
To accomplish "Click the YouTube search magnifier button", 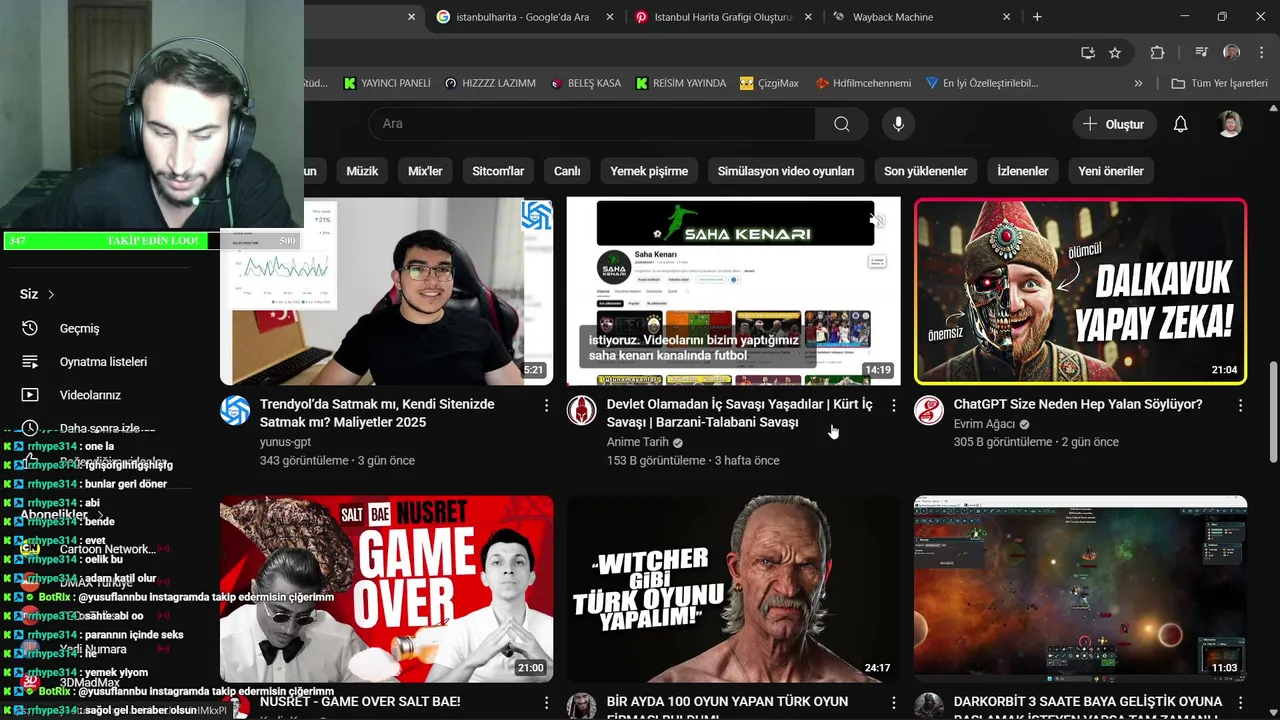I will point(841,124).
